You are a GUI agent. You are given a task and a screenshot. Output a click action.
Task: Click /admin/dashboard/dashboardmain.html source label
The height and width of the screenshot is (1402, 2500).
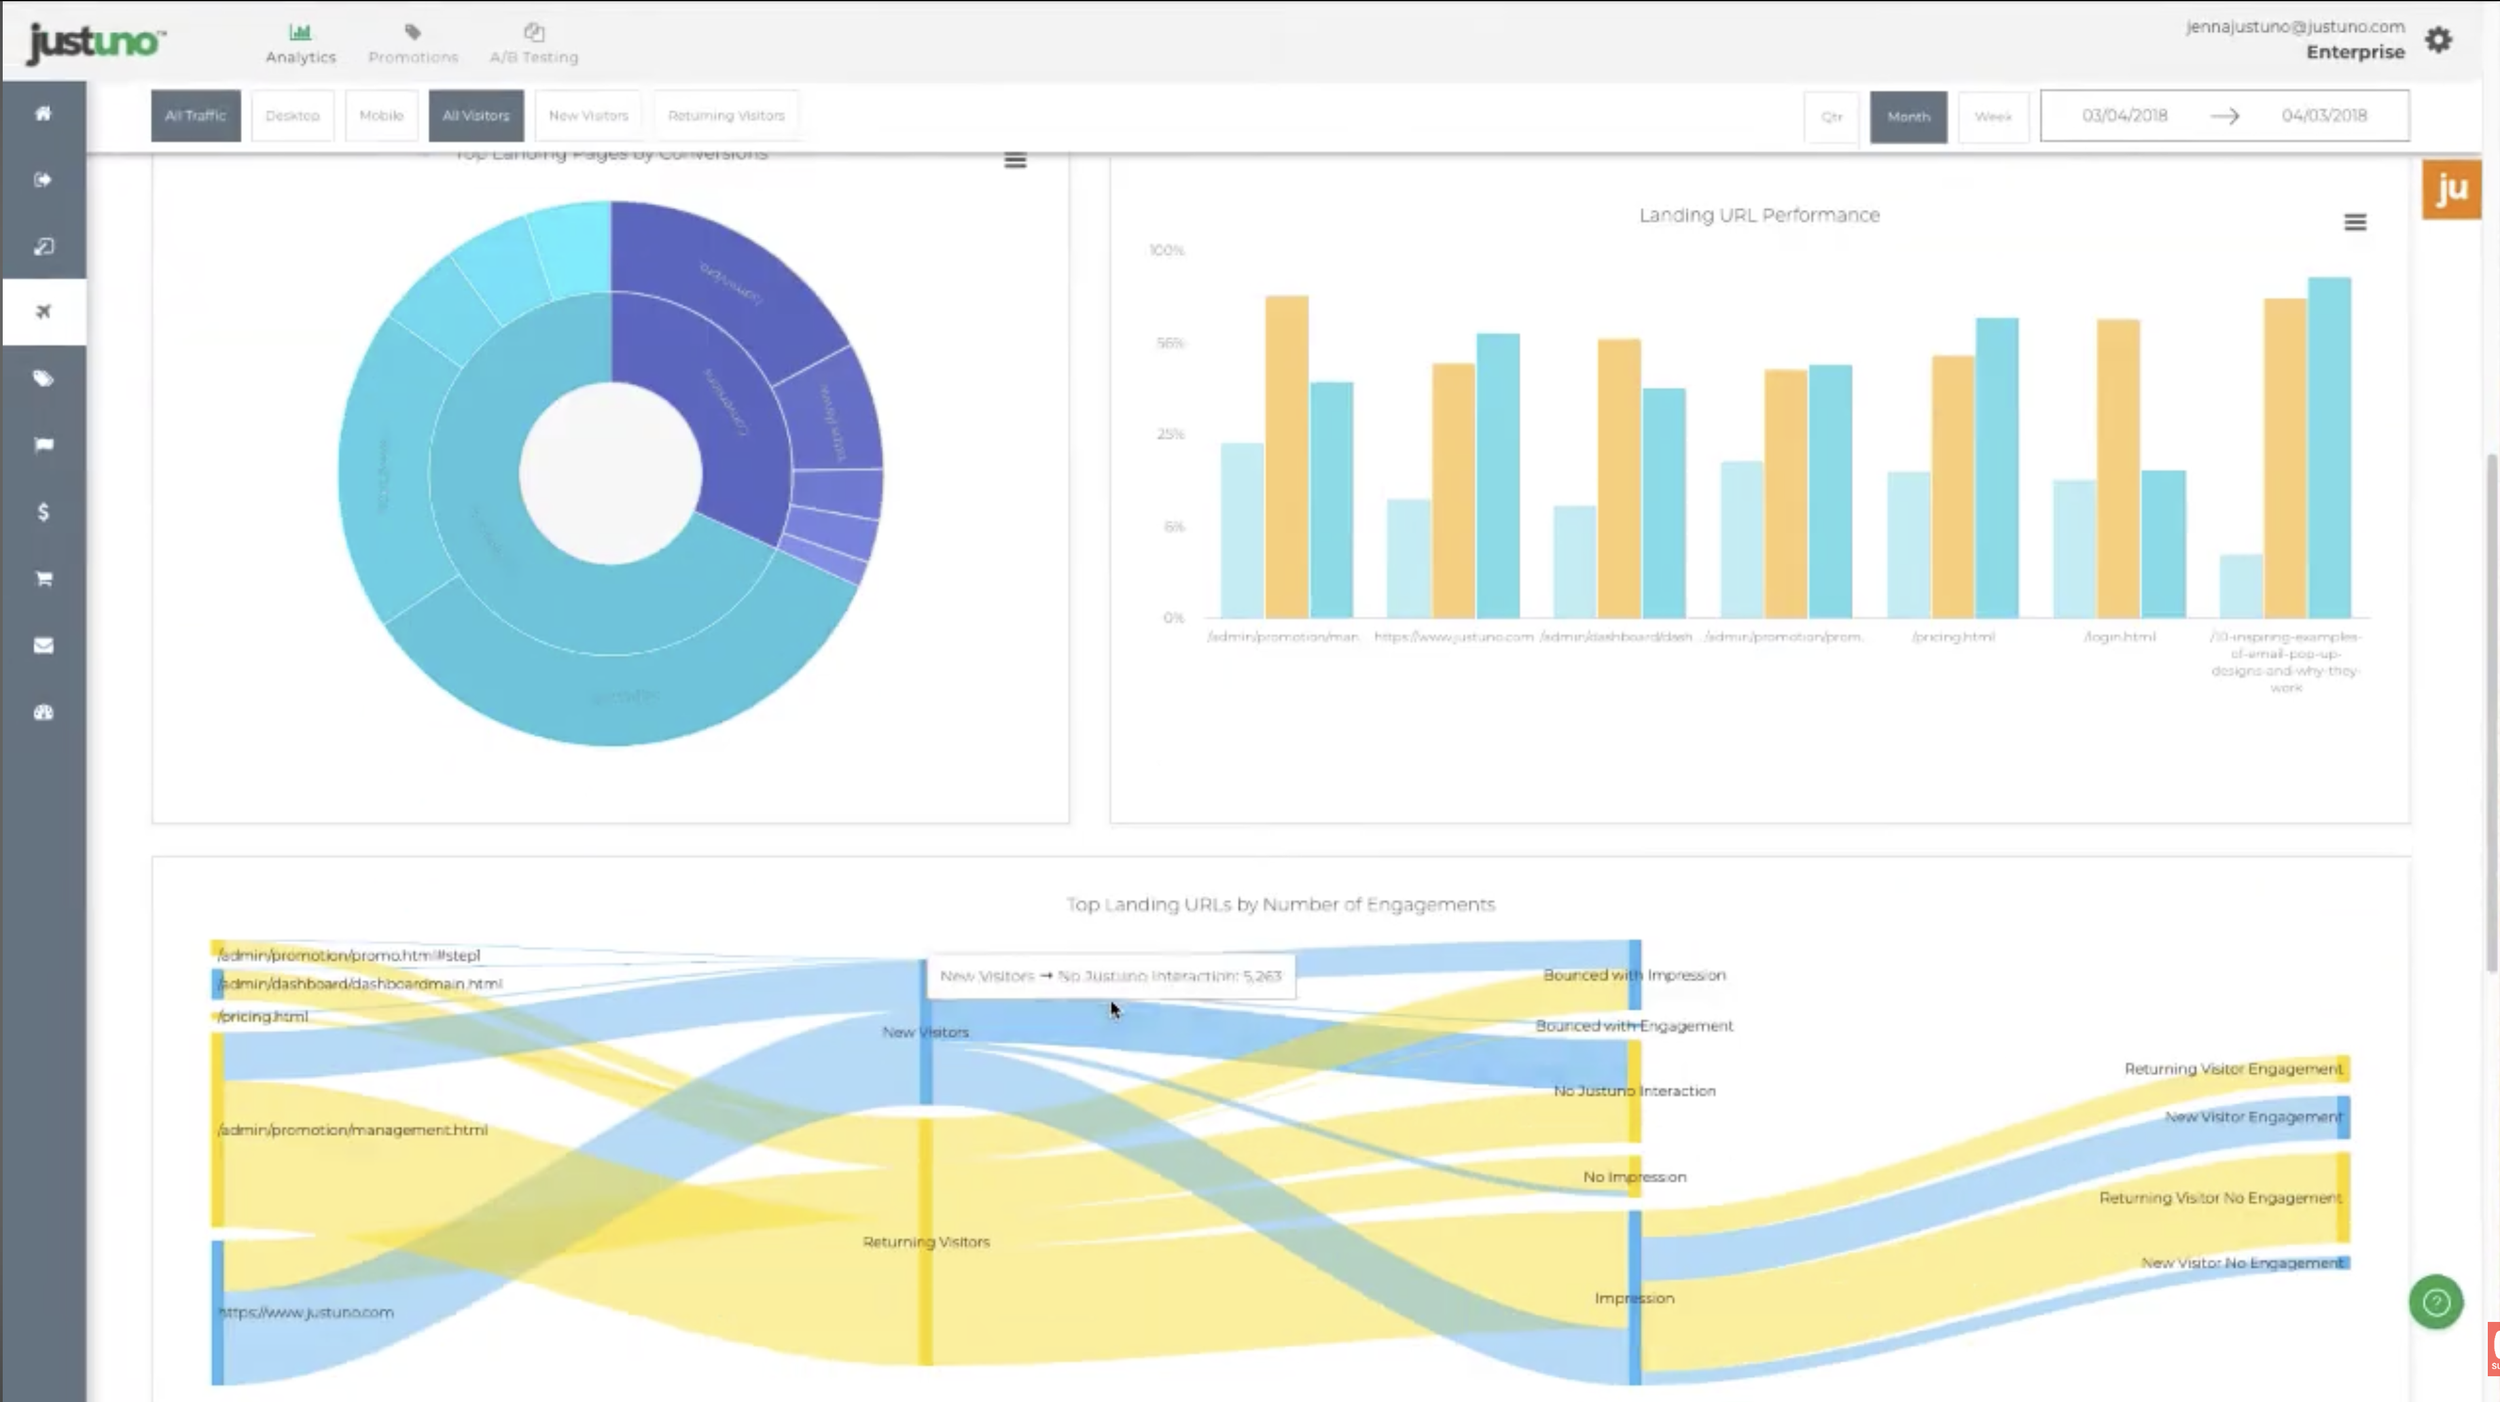[x=360, y=984]
